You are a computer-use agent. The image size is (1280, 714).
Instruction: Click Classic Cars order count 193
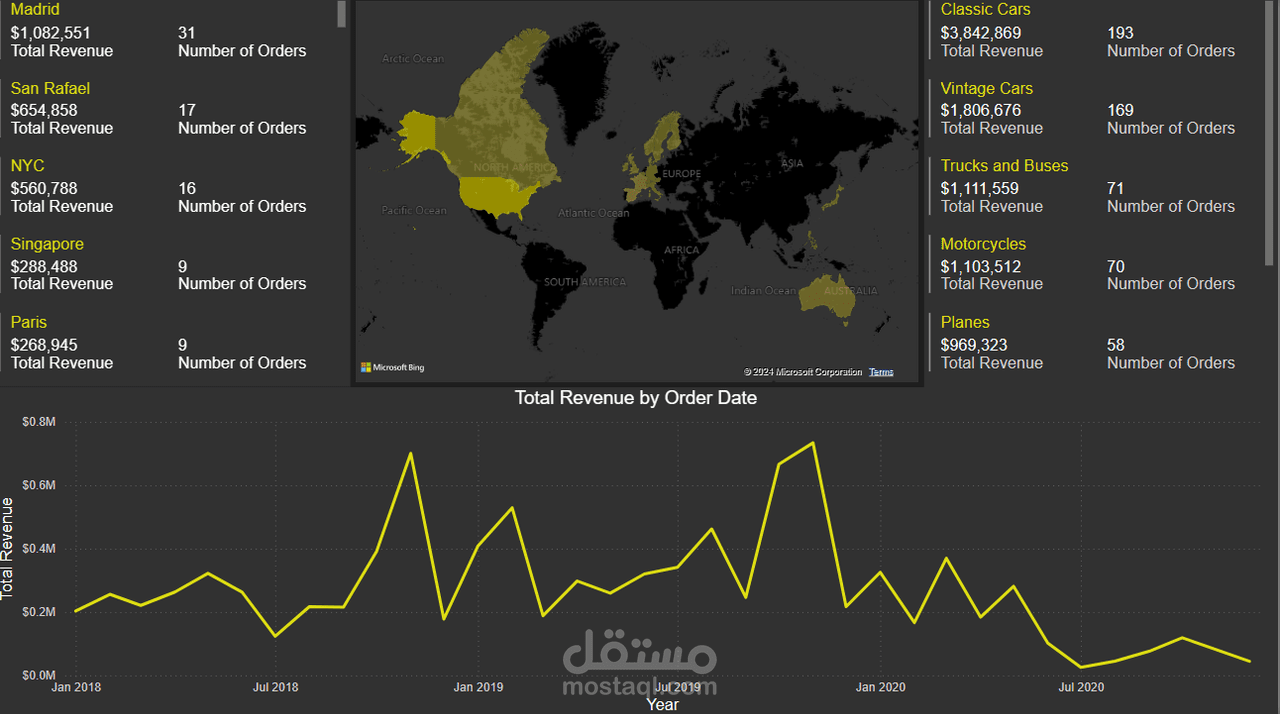[1120, 32]
